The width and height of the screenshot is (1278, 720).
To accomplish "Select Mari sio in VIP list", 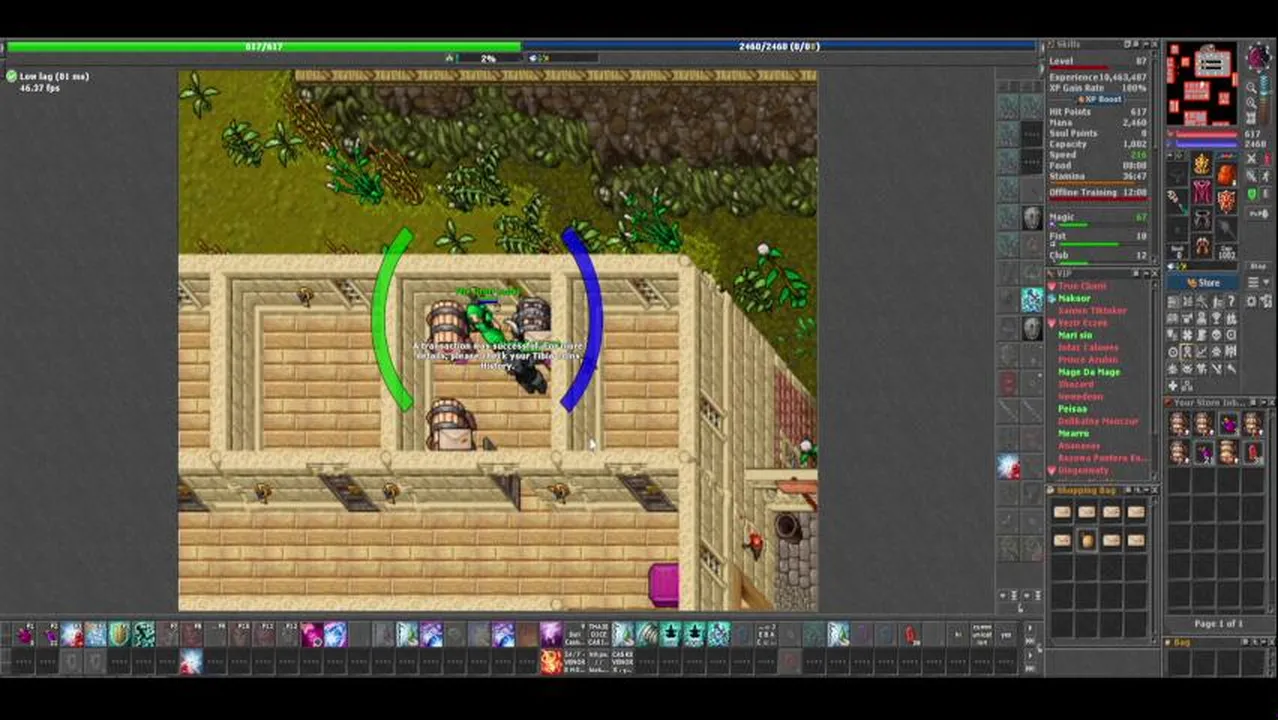I will tap(1075, 335).
